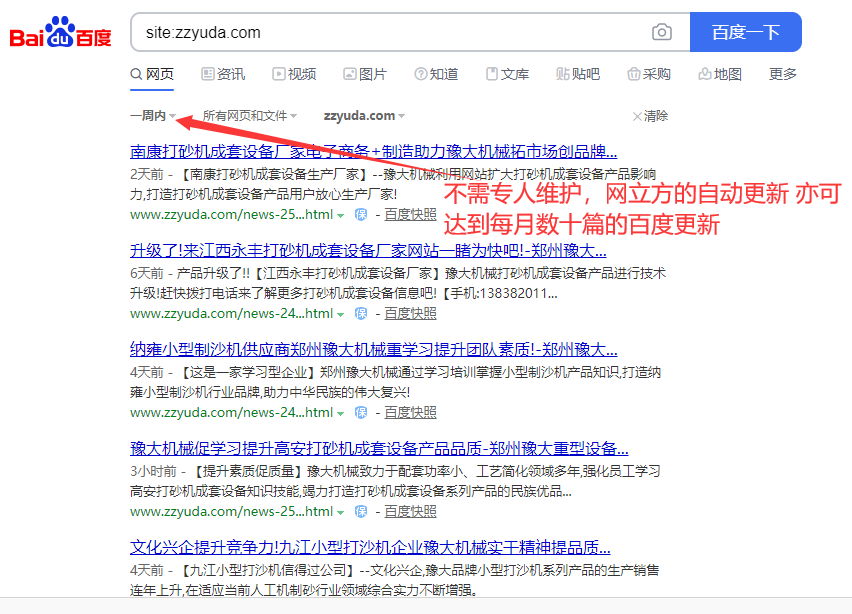The width and height of the screenshot is (852, 614).
Task: Expand the zzyuda.com site filter dropdown
Action: 364,116
